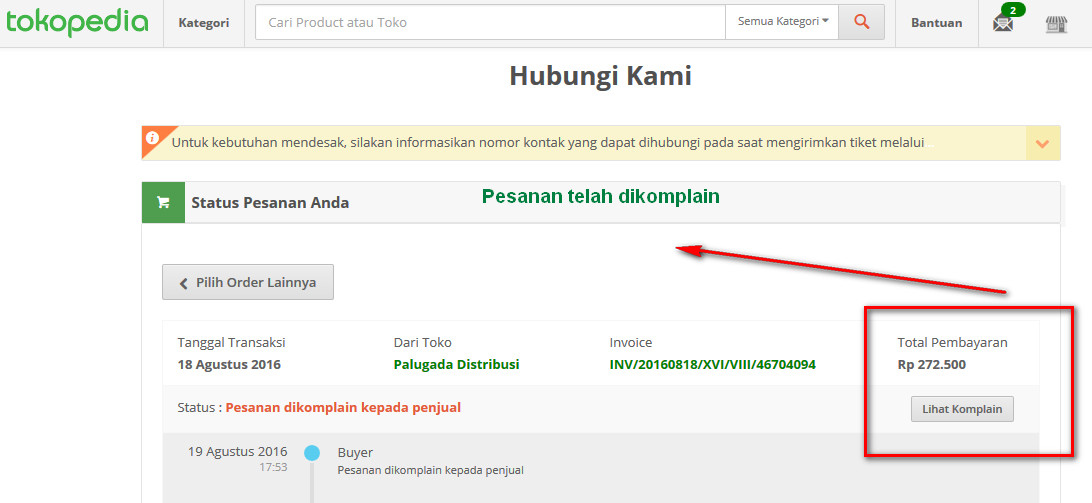The width and height of the screenshot is (1092, 503).
Task: Open the Palugada Distribusi shop link
Action: tap(456, 364)
